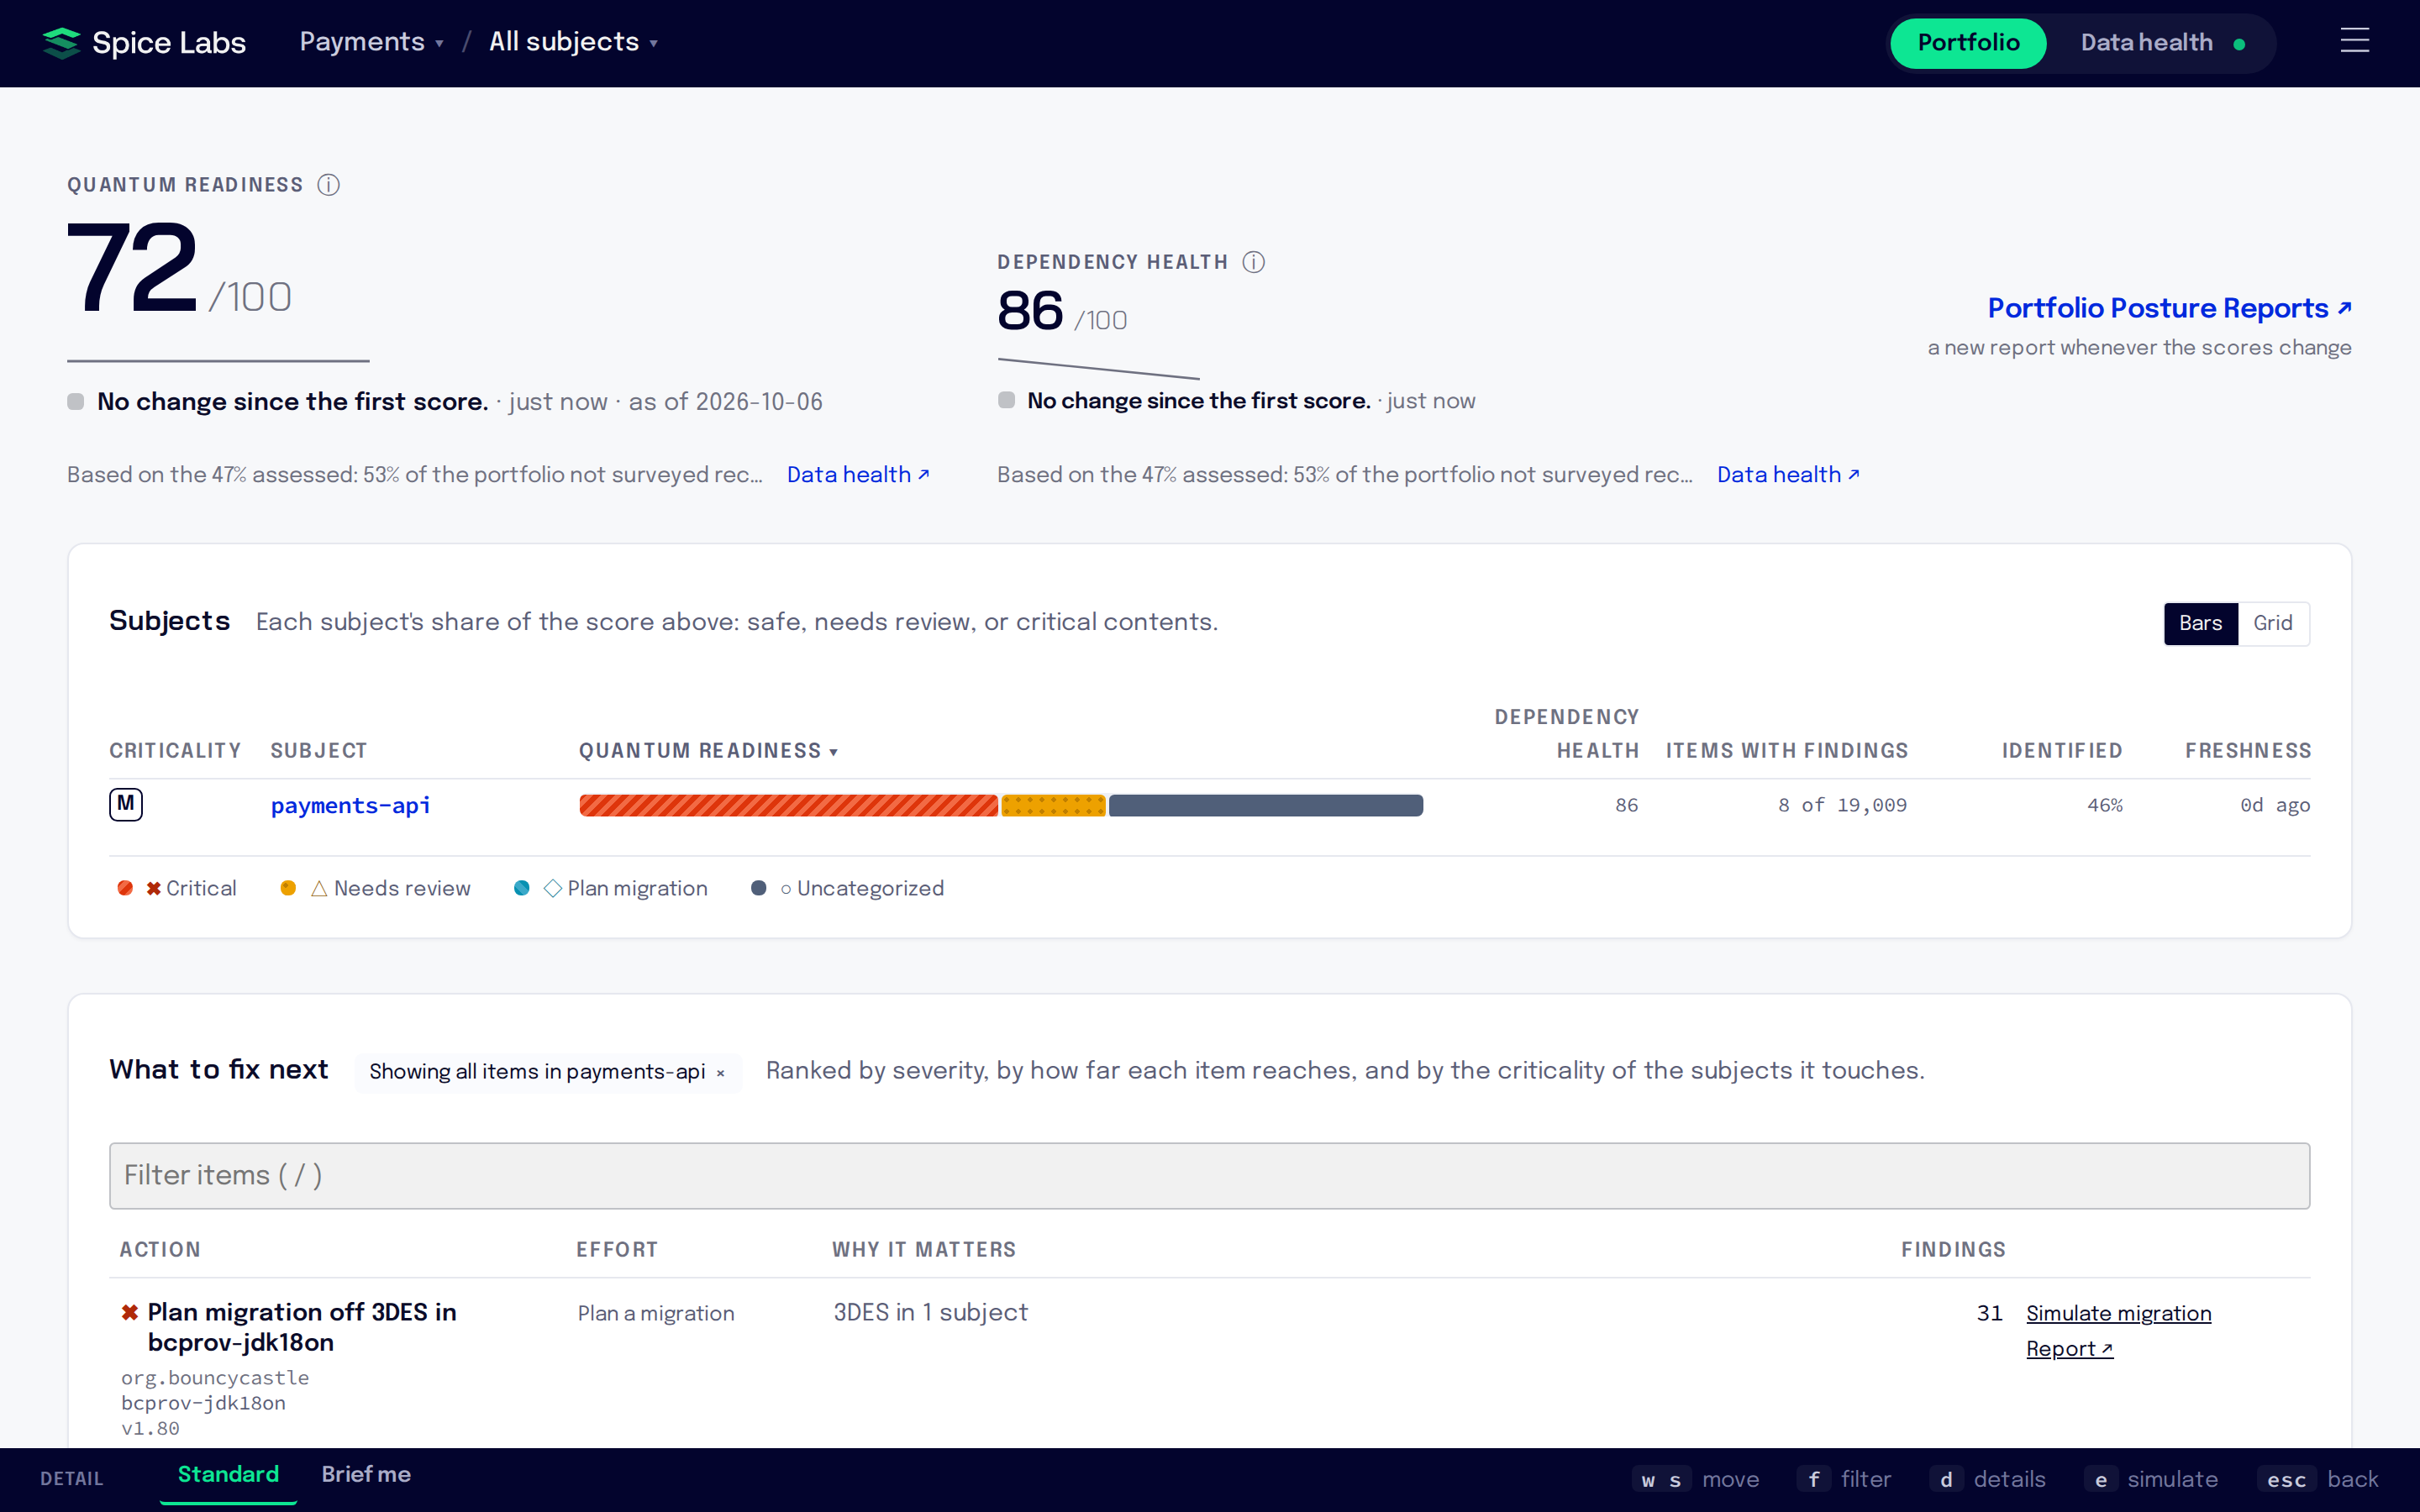Open the payments-api subject link
The width and height of the screenshot is (2420, 1512).
click(x=351, y=805)
